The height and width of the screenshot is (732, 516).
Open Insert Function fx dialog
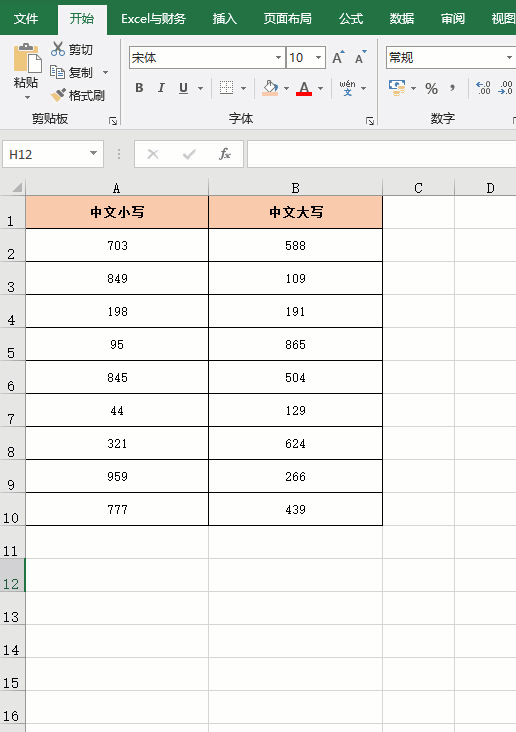tap(225, 154)
